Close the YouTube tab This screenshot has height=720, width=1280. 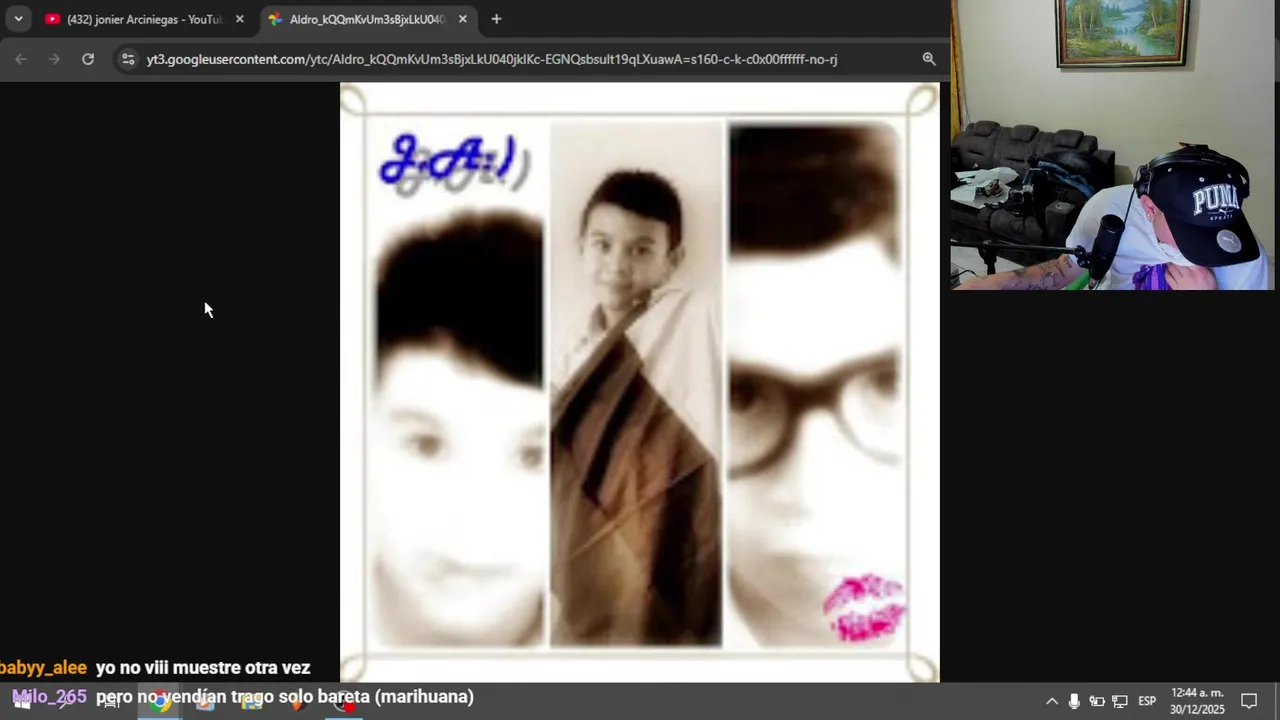[x=239, y=19]
